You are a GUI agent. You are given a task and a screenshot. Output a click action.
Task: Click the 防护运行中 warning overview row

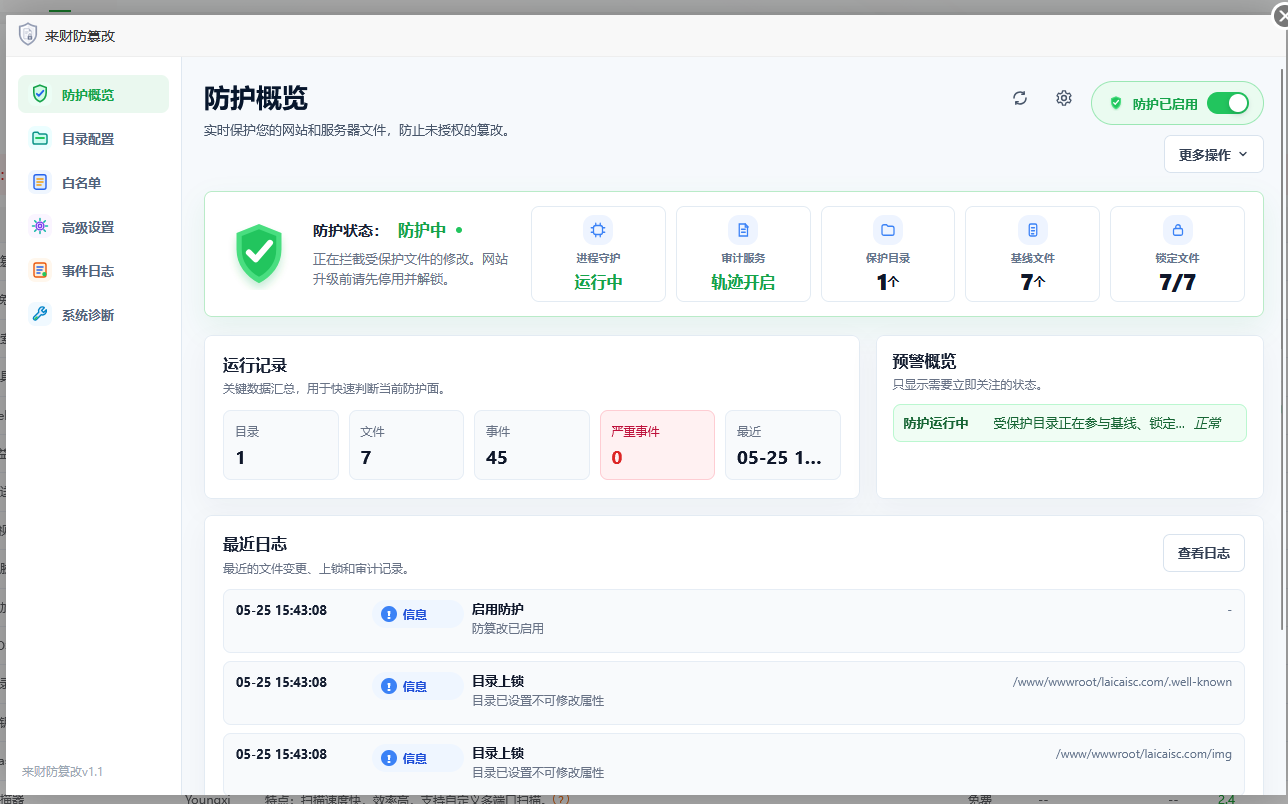tap(1069, 423)
